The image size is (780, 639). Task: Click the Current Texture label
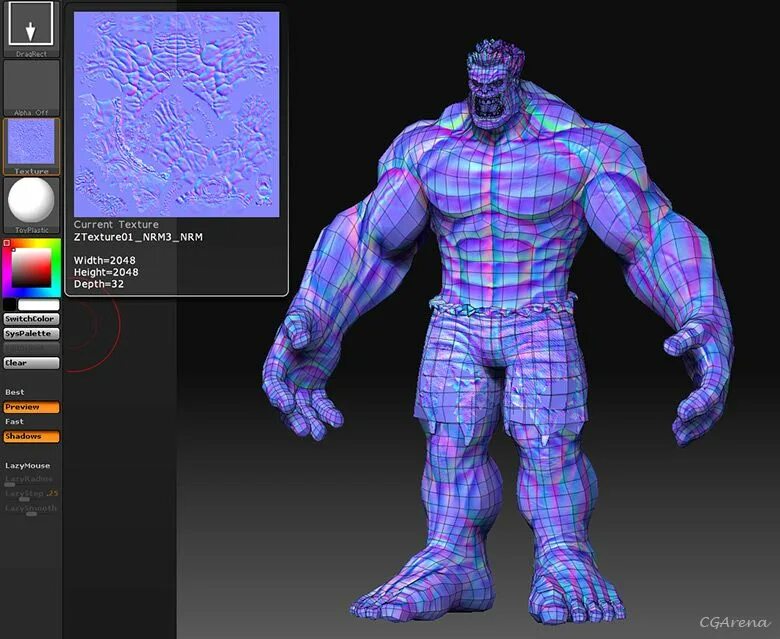pos(116,225)
